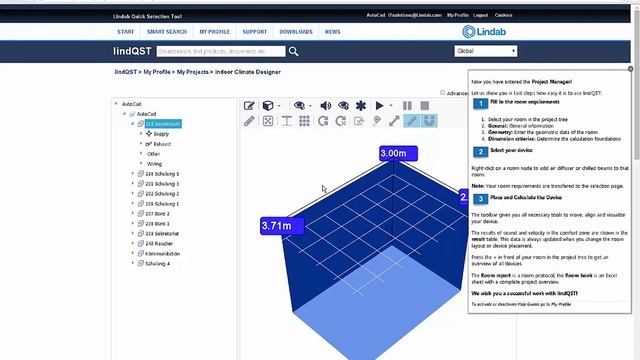The image size is (640, 360).
Task: Open the Global region dropdown
Action: click(x=486, y=51)
